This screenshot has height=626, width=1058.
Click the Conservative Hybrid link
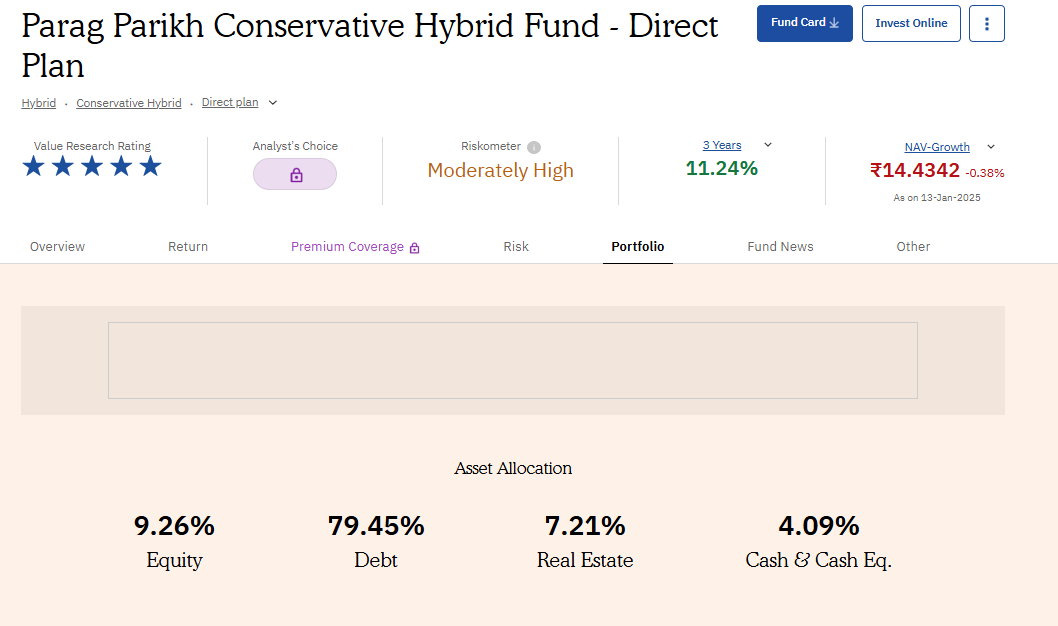(x=129, y=102)
